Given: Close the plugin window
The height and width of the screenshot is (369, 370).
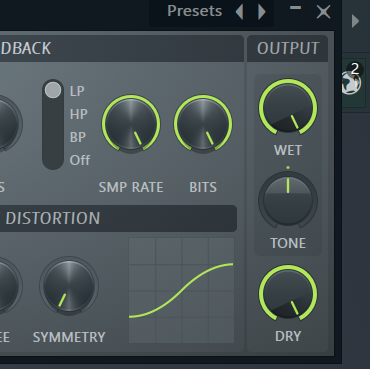Looking at the screenshot, I should point(323,12).
